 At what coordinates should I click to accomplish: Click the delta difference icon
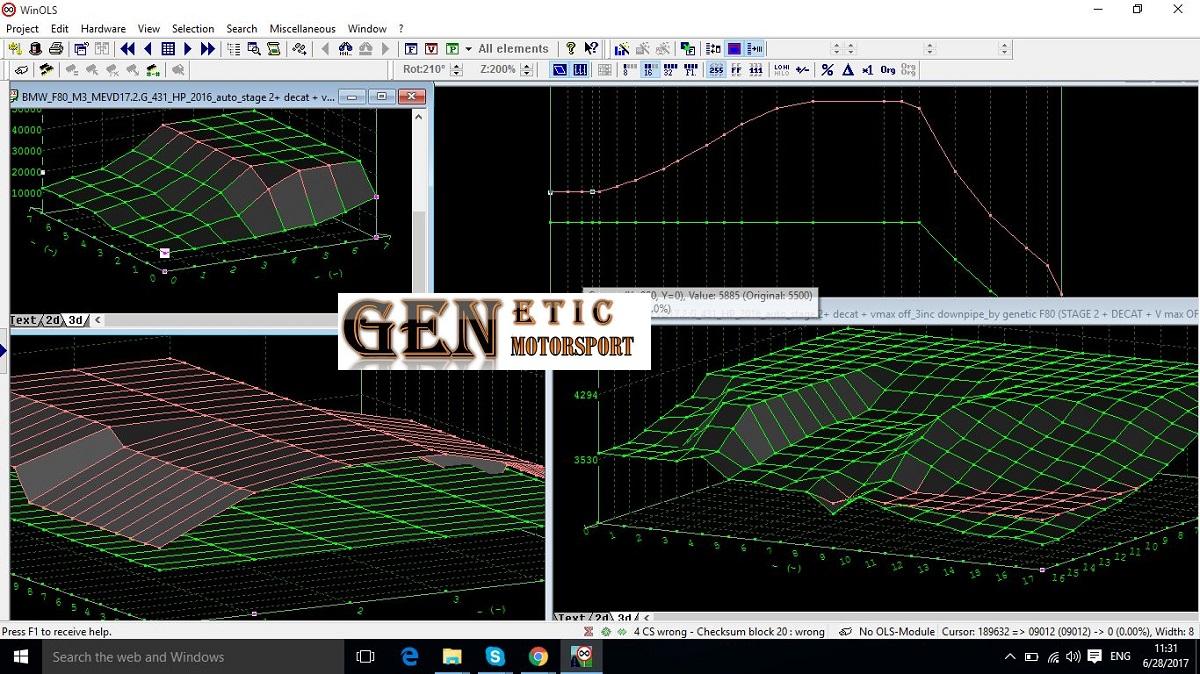(x=847, y=70)
